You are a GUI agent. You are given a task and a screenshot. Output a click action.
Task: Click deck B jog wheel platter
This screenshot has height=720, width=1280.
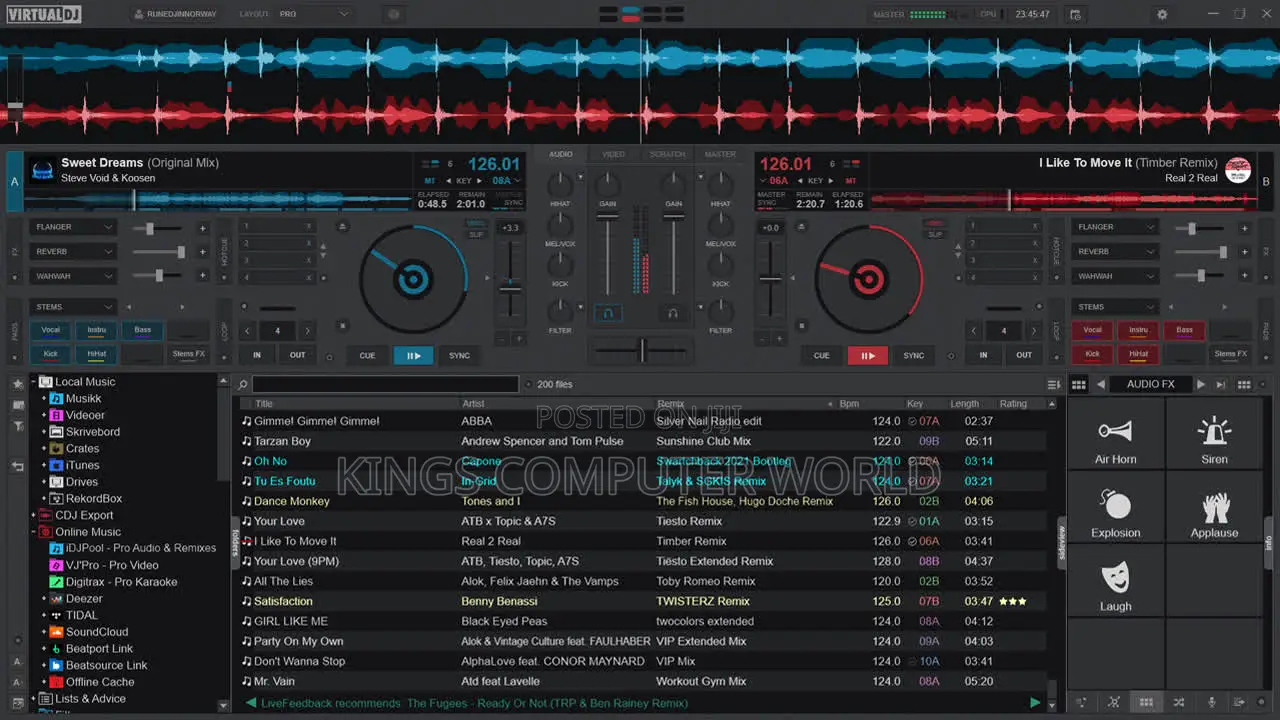pyautogui.click(x=868, y=279)
